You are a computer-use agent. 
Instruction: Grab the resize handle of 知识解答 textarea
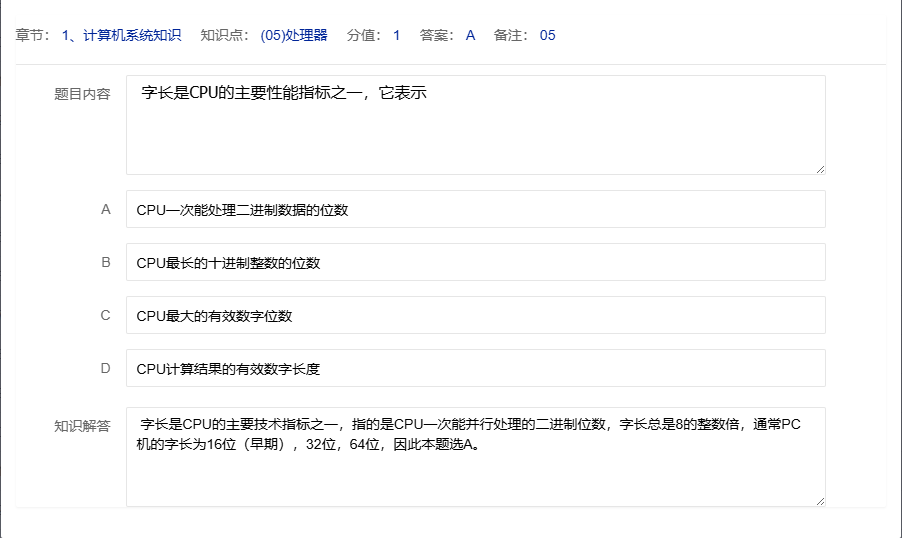pyautogui.click(x=820, y=501)
